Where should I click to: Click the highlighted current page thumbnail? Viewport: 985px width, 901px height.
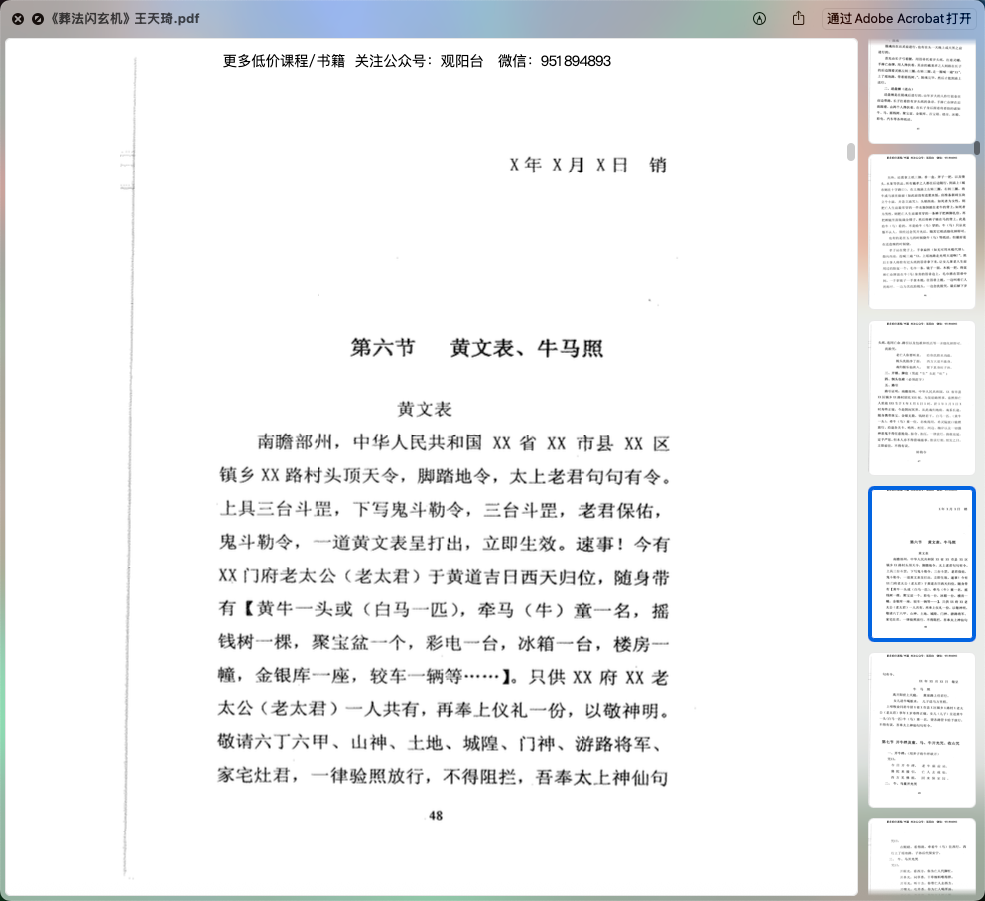click(921, 564)
